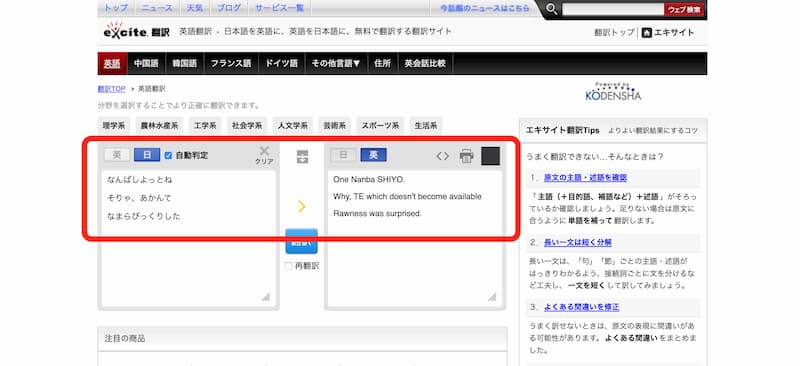Show the embed code angle-bracket icon
800x366 pixels.
tap(442, 156)
